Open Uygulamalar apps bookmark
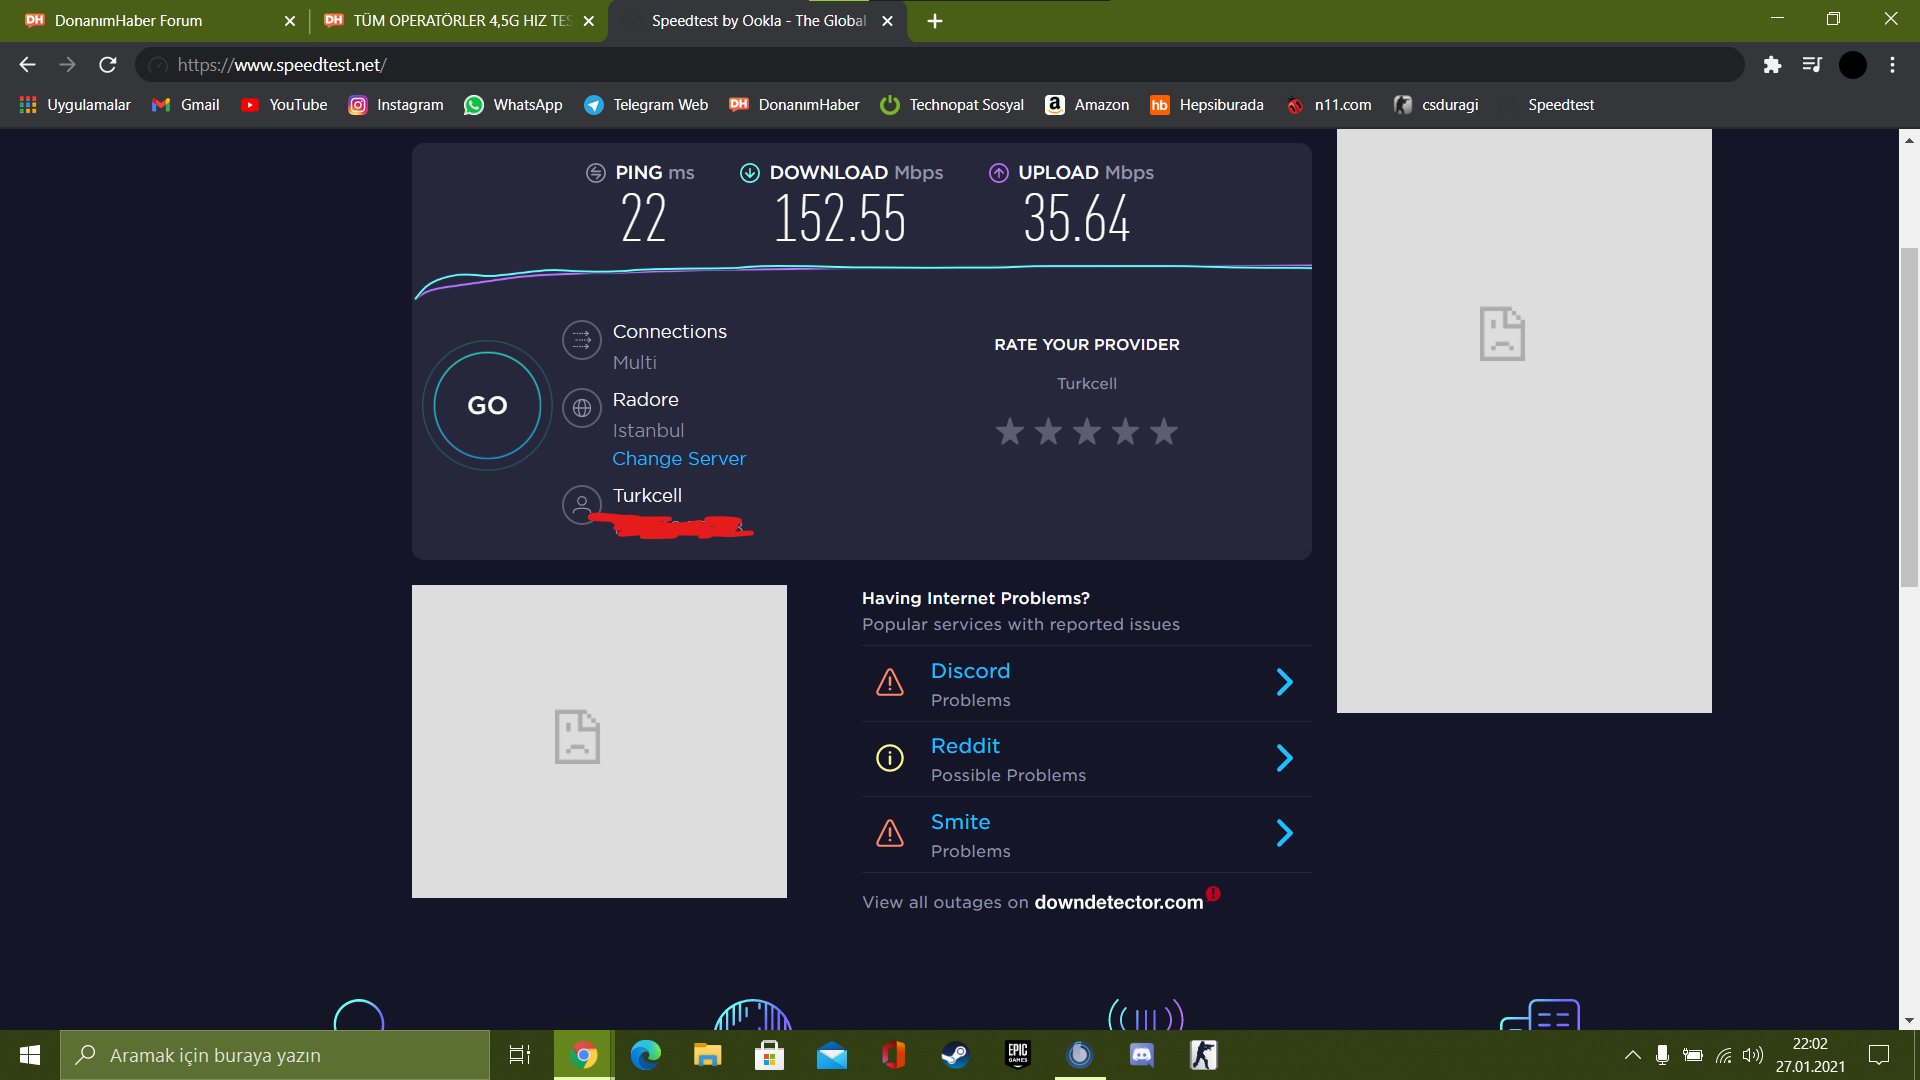The width and height of the screenshot is (1920, 1080). coord(75,105)
